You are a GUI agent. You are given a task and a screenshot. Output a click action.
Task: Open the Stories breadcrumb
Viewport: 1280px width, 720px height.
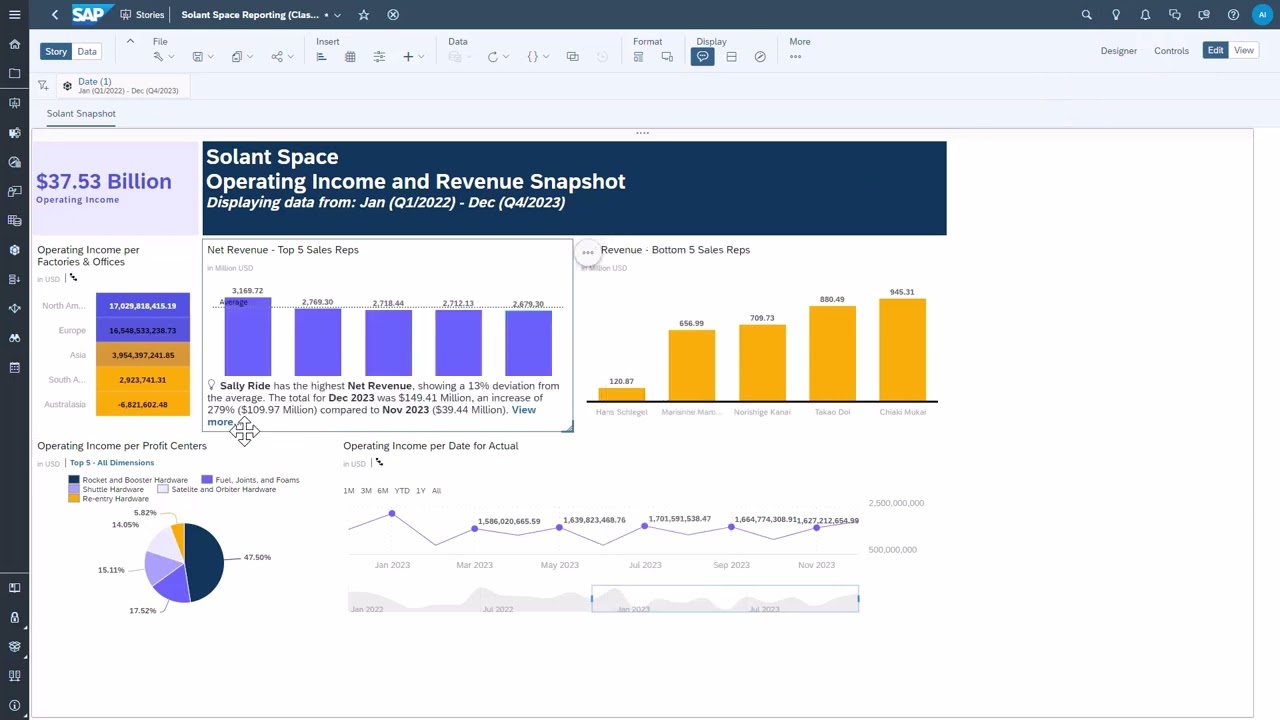click(142, 15)
